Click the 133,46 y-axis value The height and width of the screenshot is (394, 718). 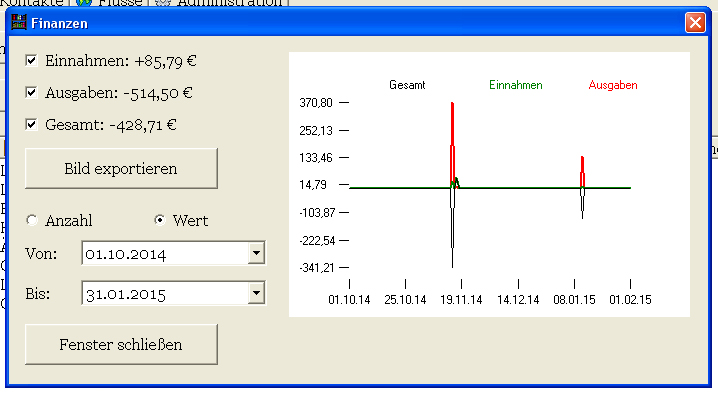click(x=316, y=158)
